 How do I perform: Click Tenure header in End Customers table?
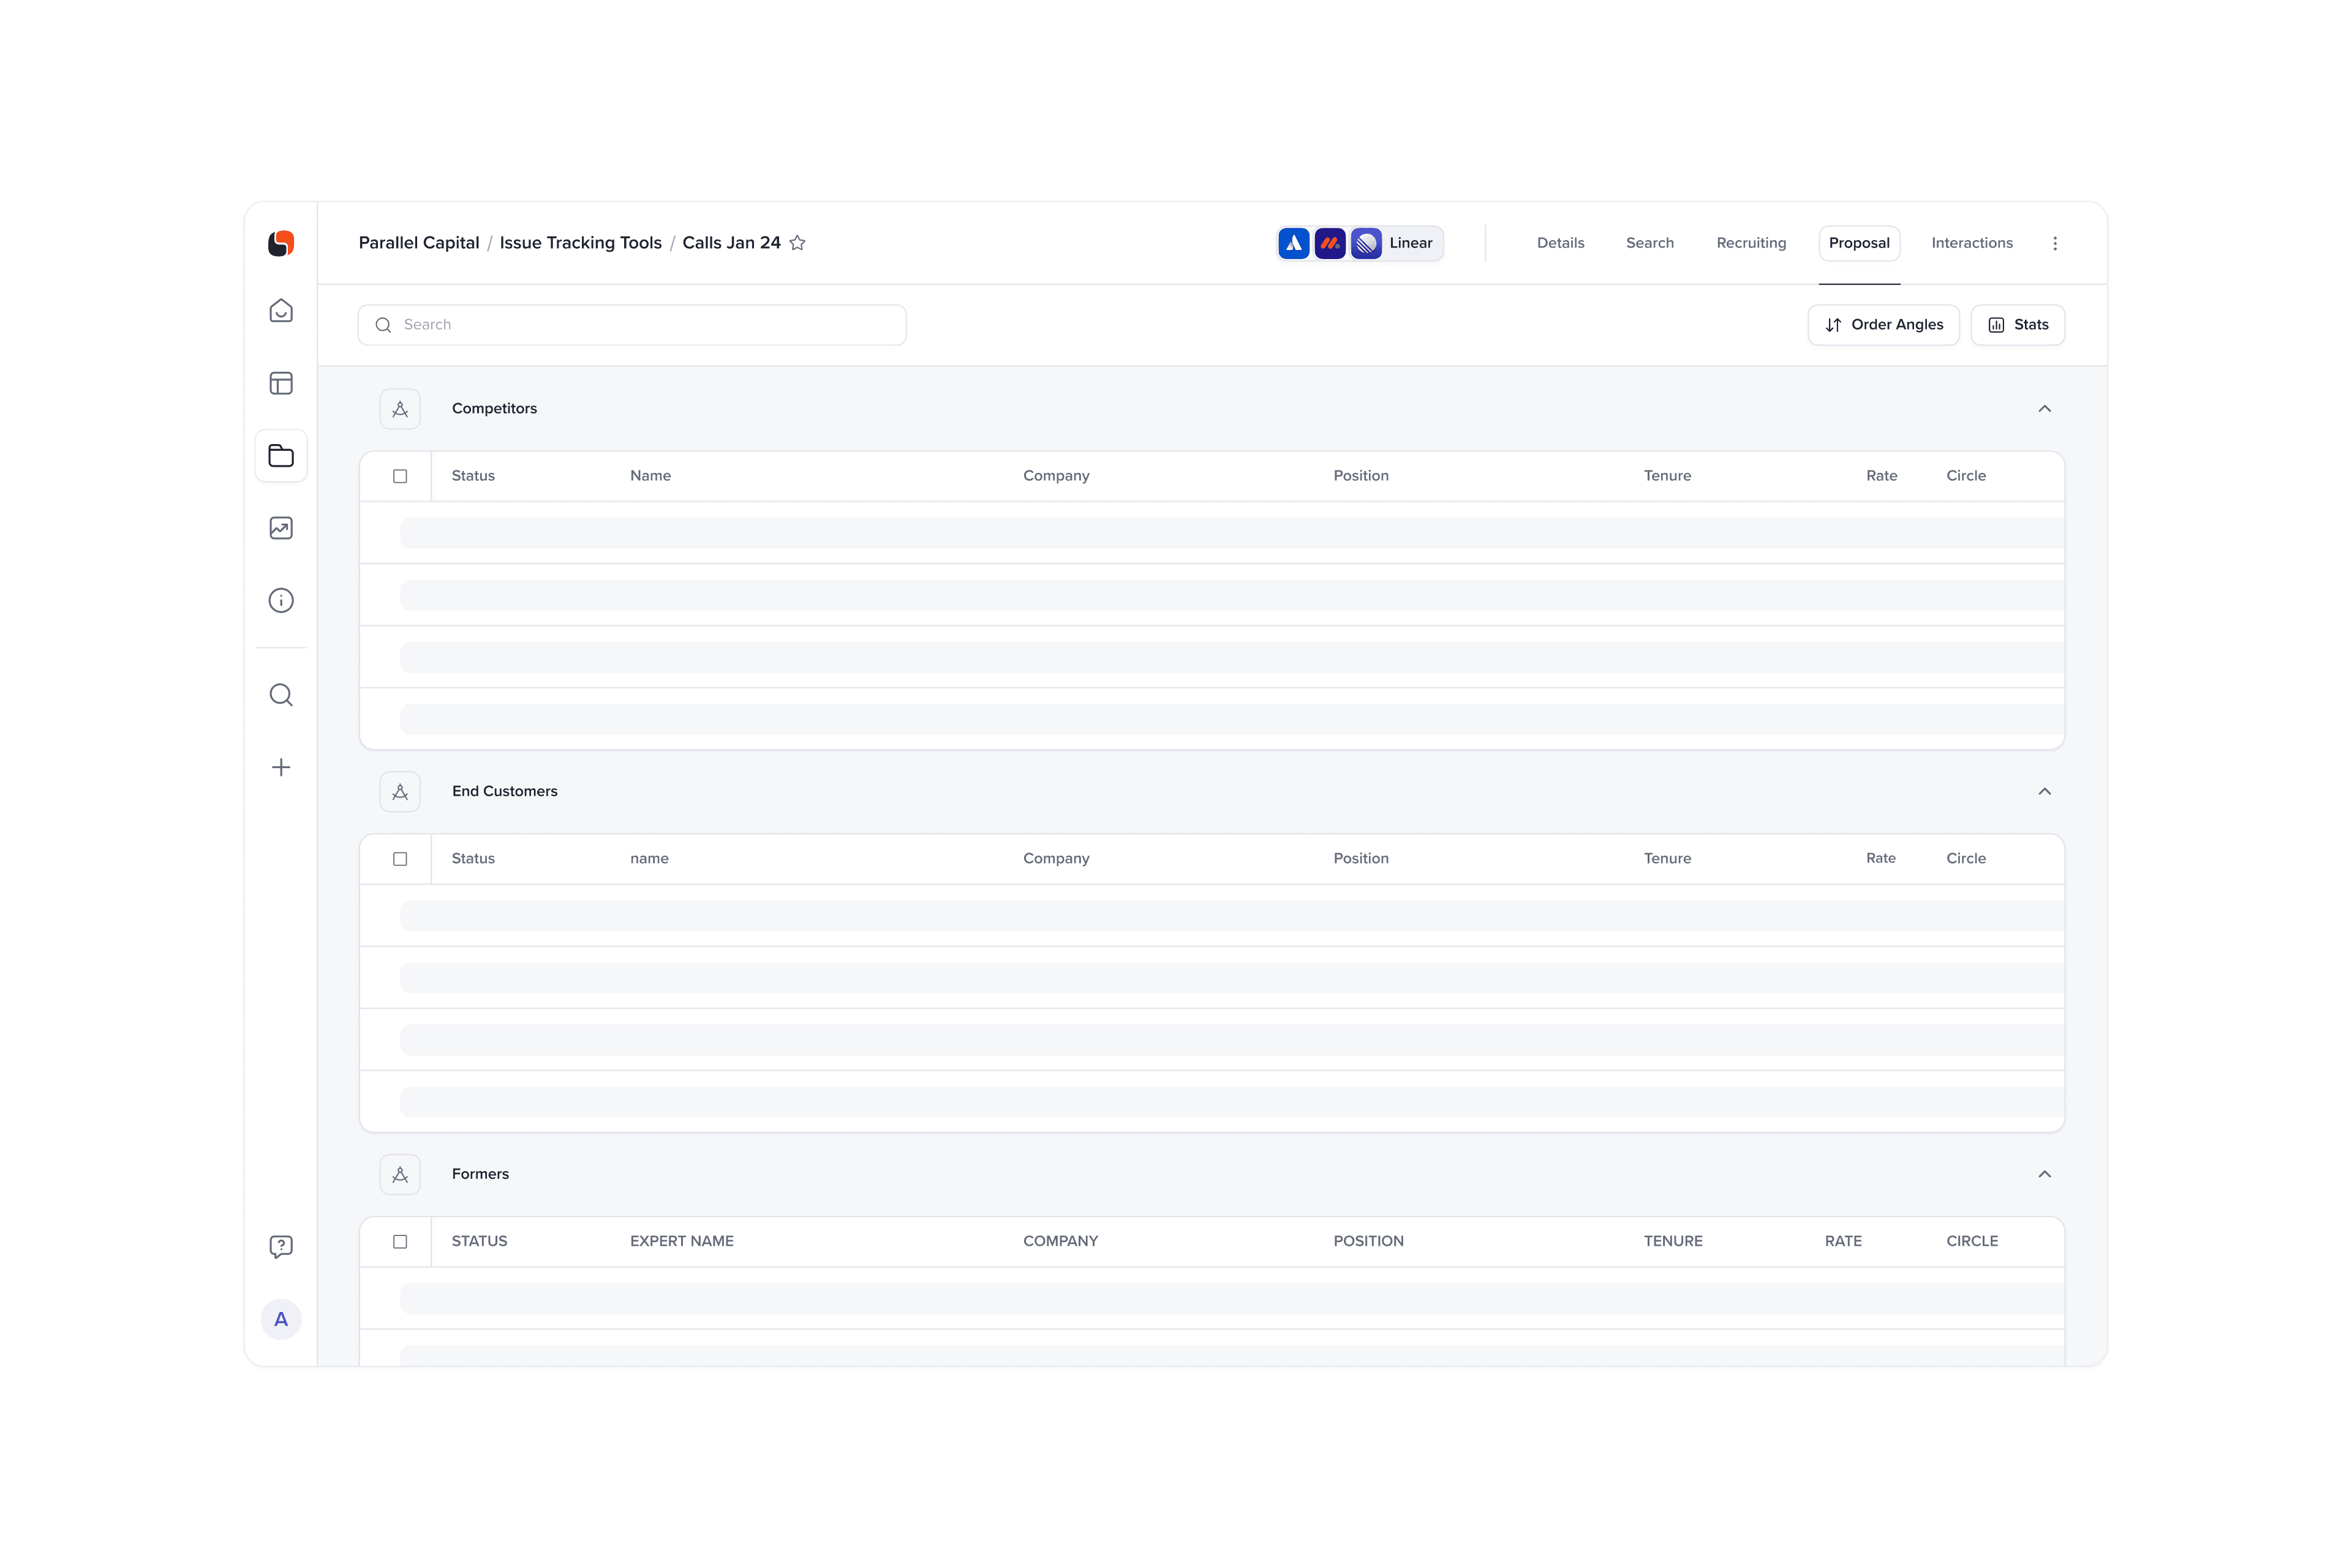pyautogui.click(x=1667, y=859)
